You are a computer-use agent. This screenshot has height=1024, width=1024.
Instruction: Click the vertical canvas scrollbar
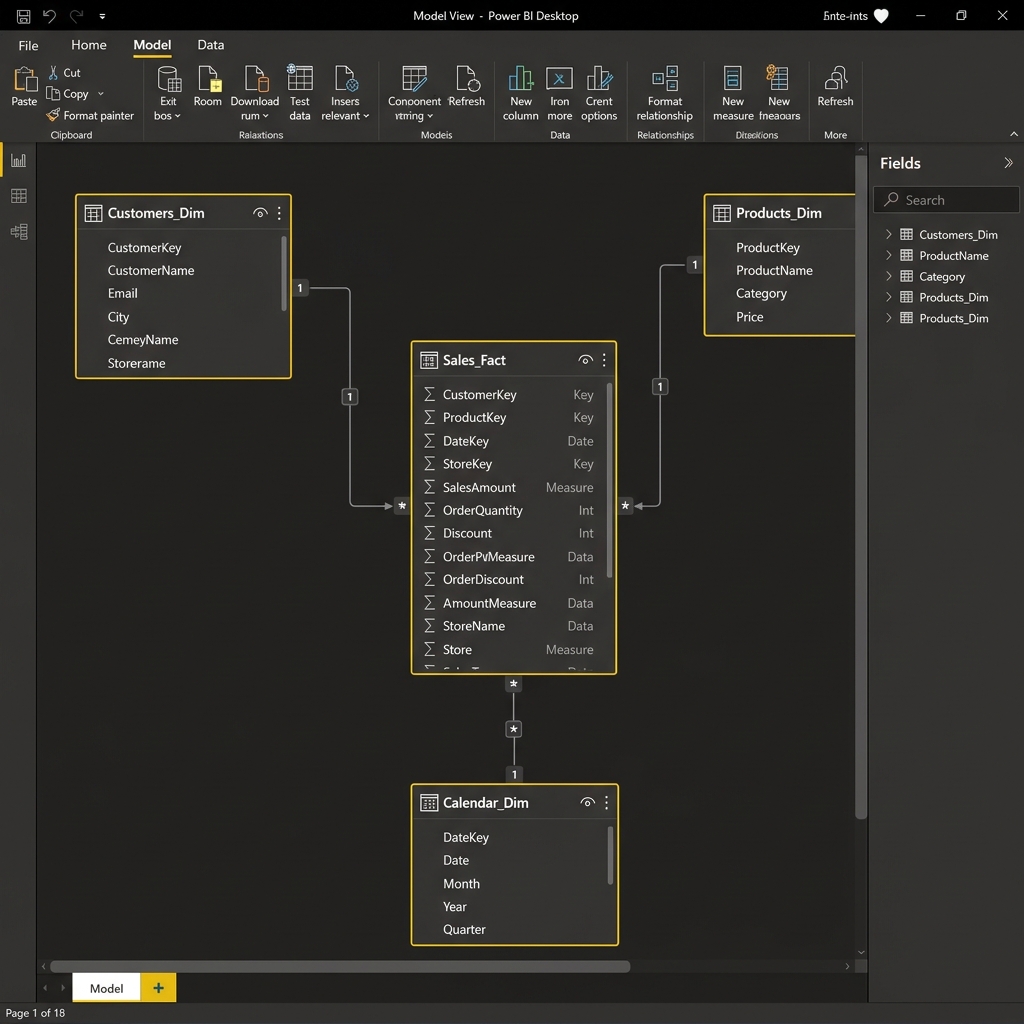coord(861,487)
